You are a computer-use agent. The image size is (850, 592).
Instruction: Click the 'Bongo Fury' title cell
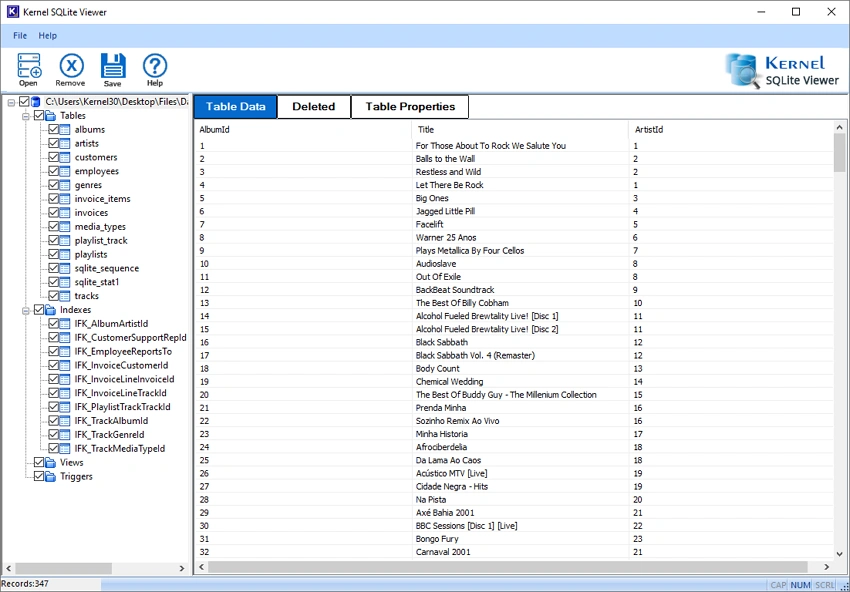pyautogui.click(x=520, y=539)
